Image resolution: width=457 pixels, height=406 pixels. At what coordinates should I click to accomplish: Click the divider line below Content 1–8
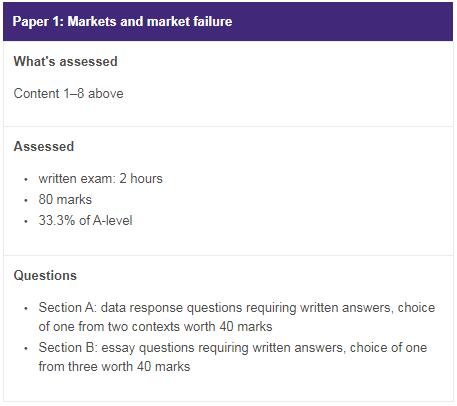click(228, 126)
